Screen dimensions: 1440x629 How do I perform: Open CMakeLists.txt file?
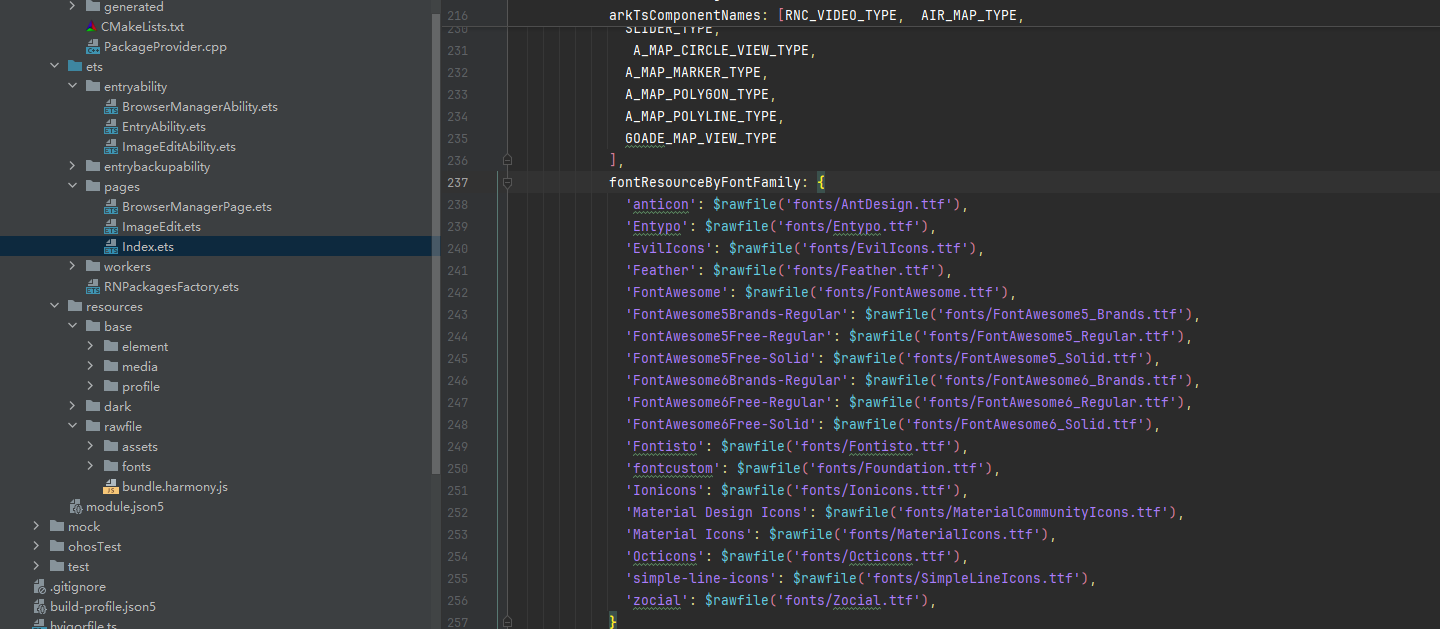143,27
